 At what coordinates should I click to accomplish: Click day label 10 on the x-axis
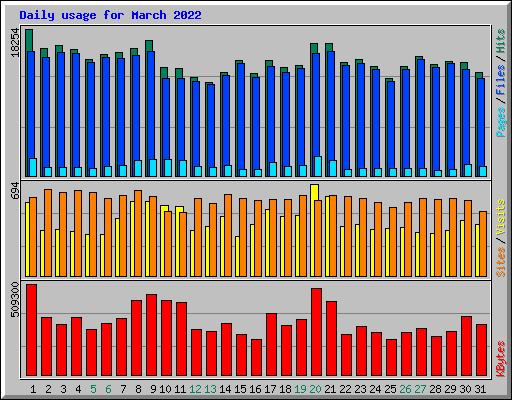165,389
